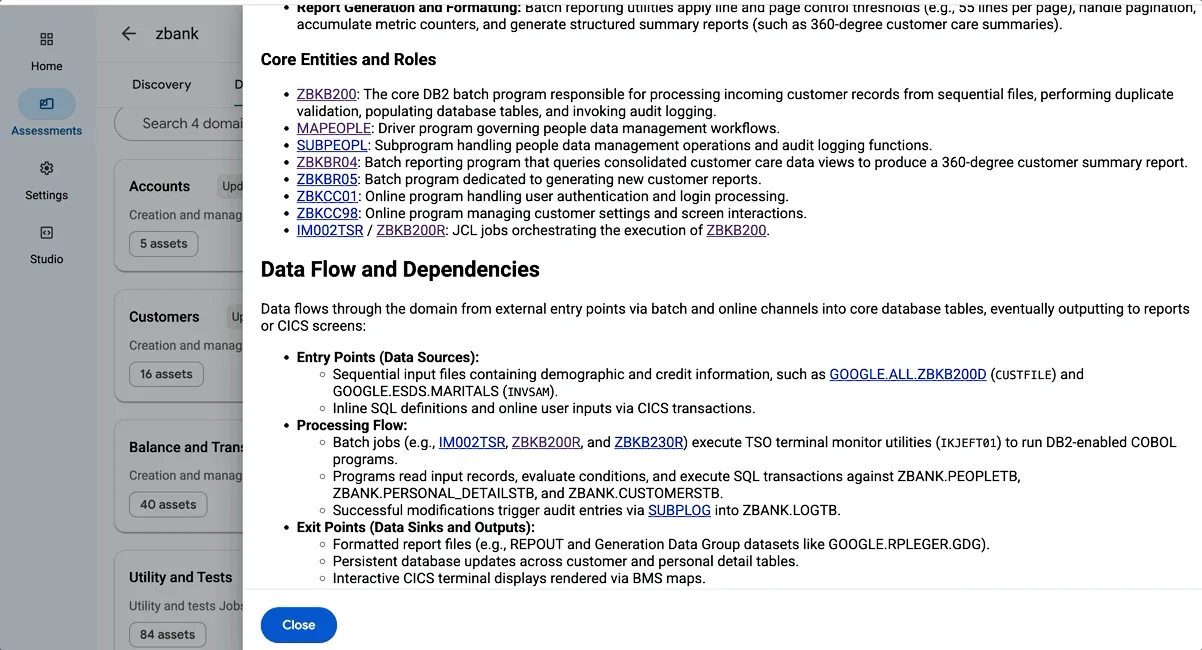1202x650 pixels.
Task: Select the 84 assets chip
Action: click(168, 634)
